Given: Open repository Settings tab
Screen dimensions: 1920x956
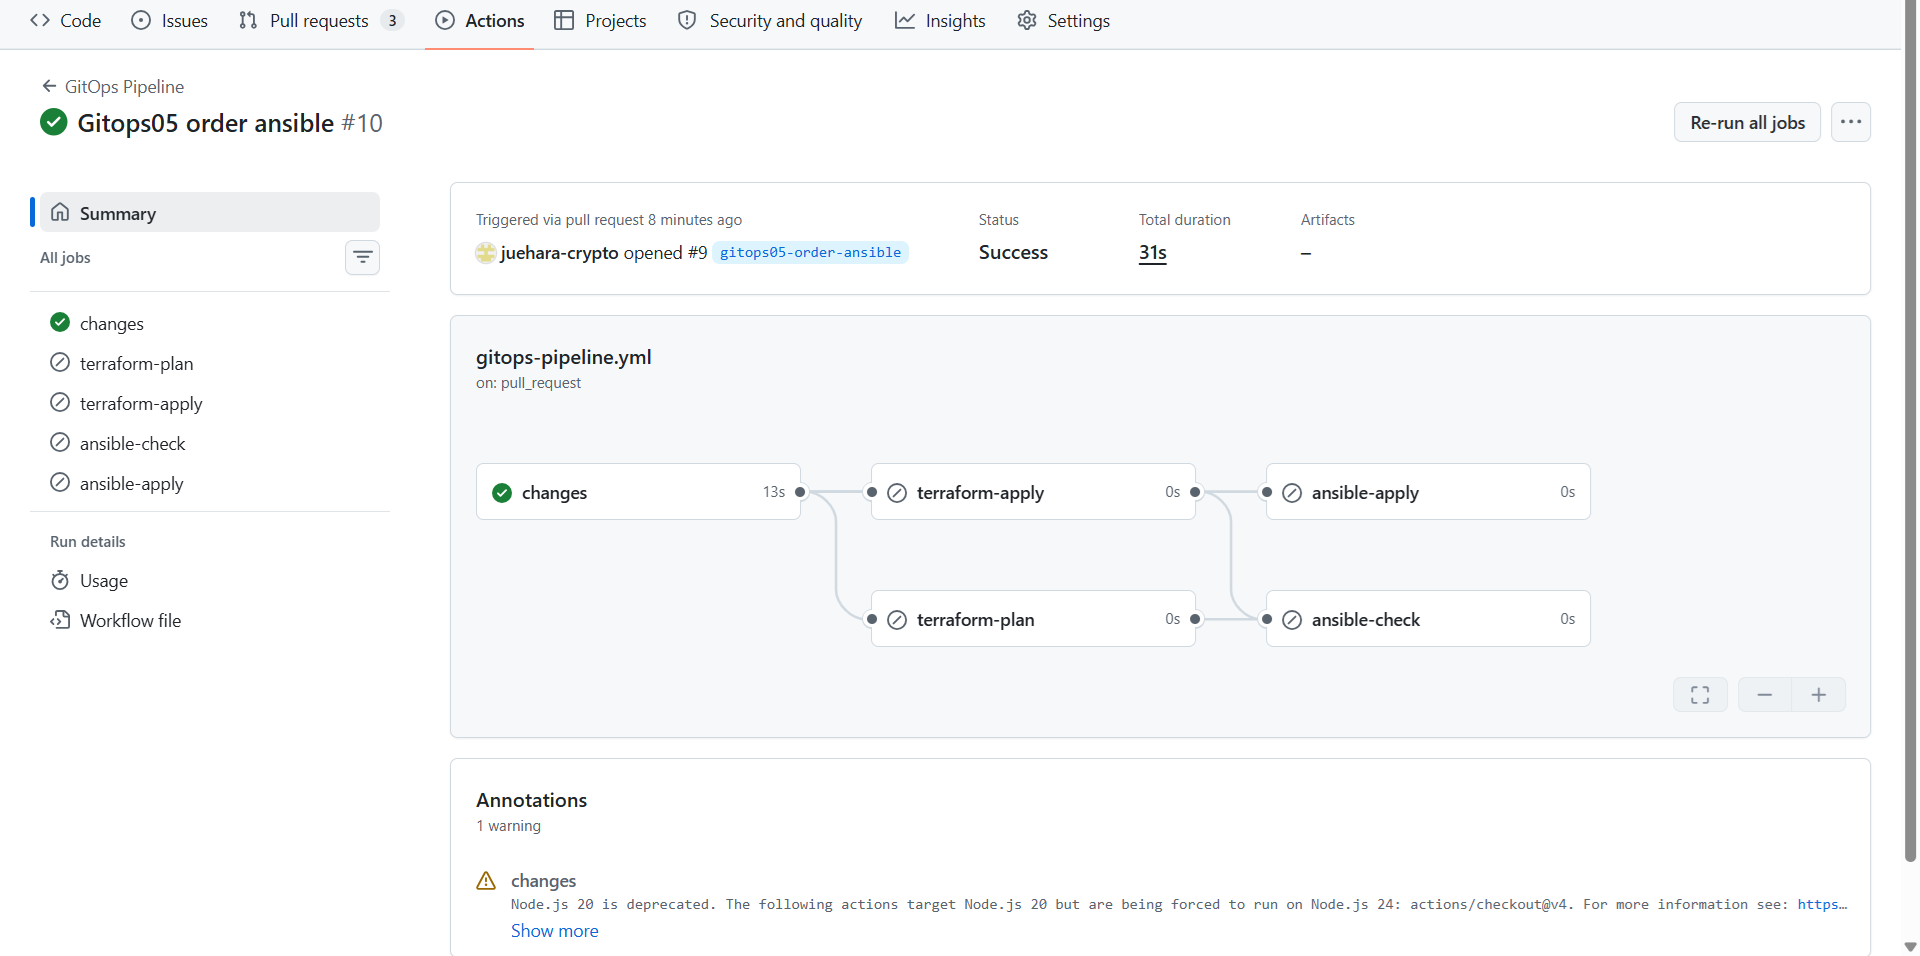Looking at the screenshot, I should pos(1064,20).
